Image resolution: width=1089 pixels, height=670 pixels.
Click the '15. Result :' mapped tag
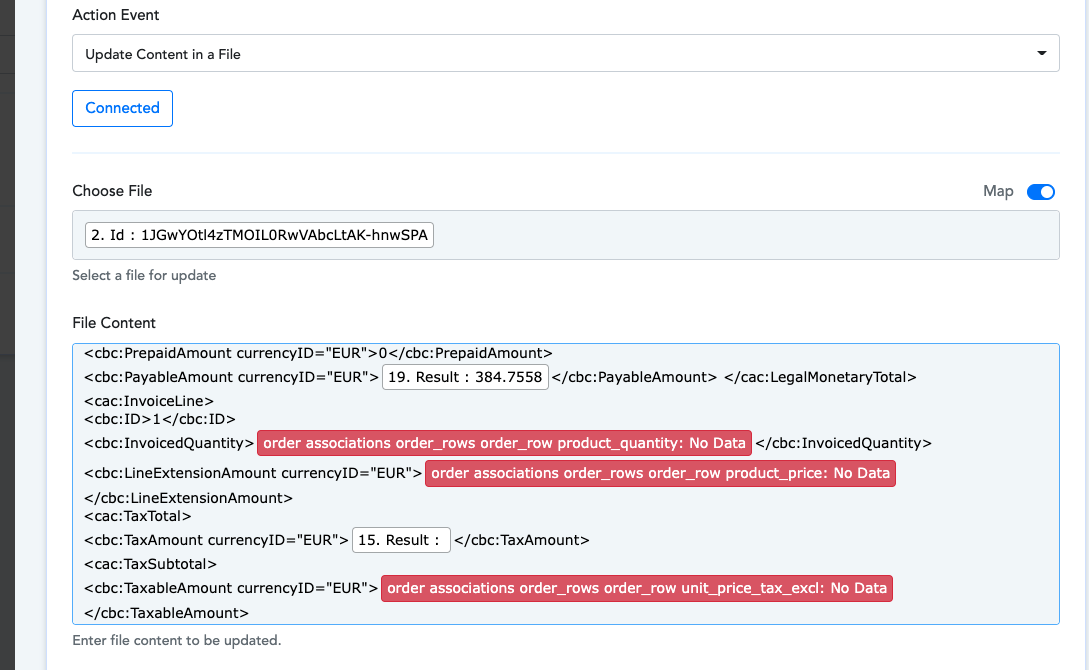(401, 540)
